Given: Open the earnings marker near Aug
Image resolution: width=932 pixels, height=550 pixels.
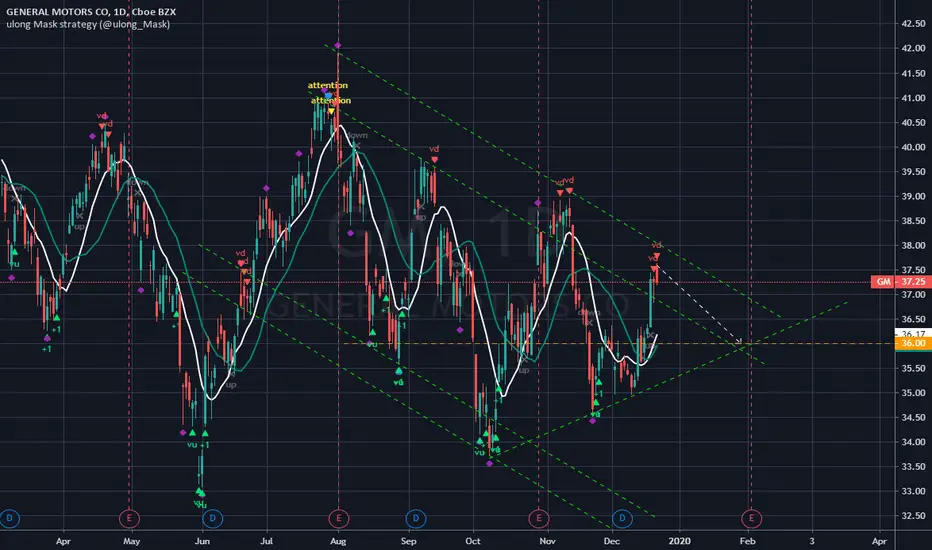Looking at the screenshot, I should click(x=338, y=518).
